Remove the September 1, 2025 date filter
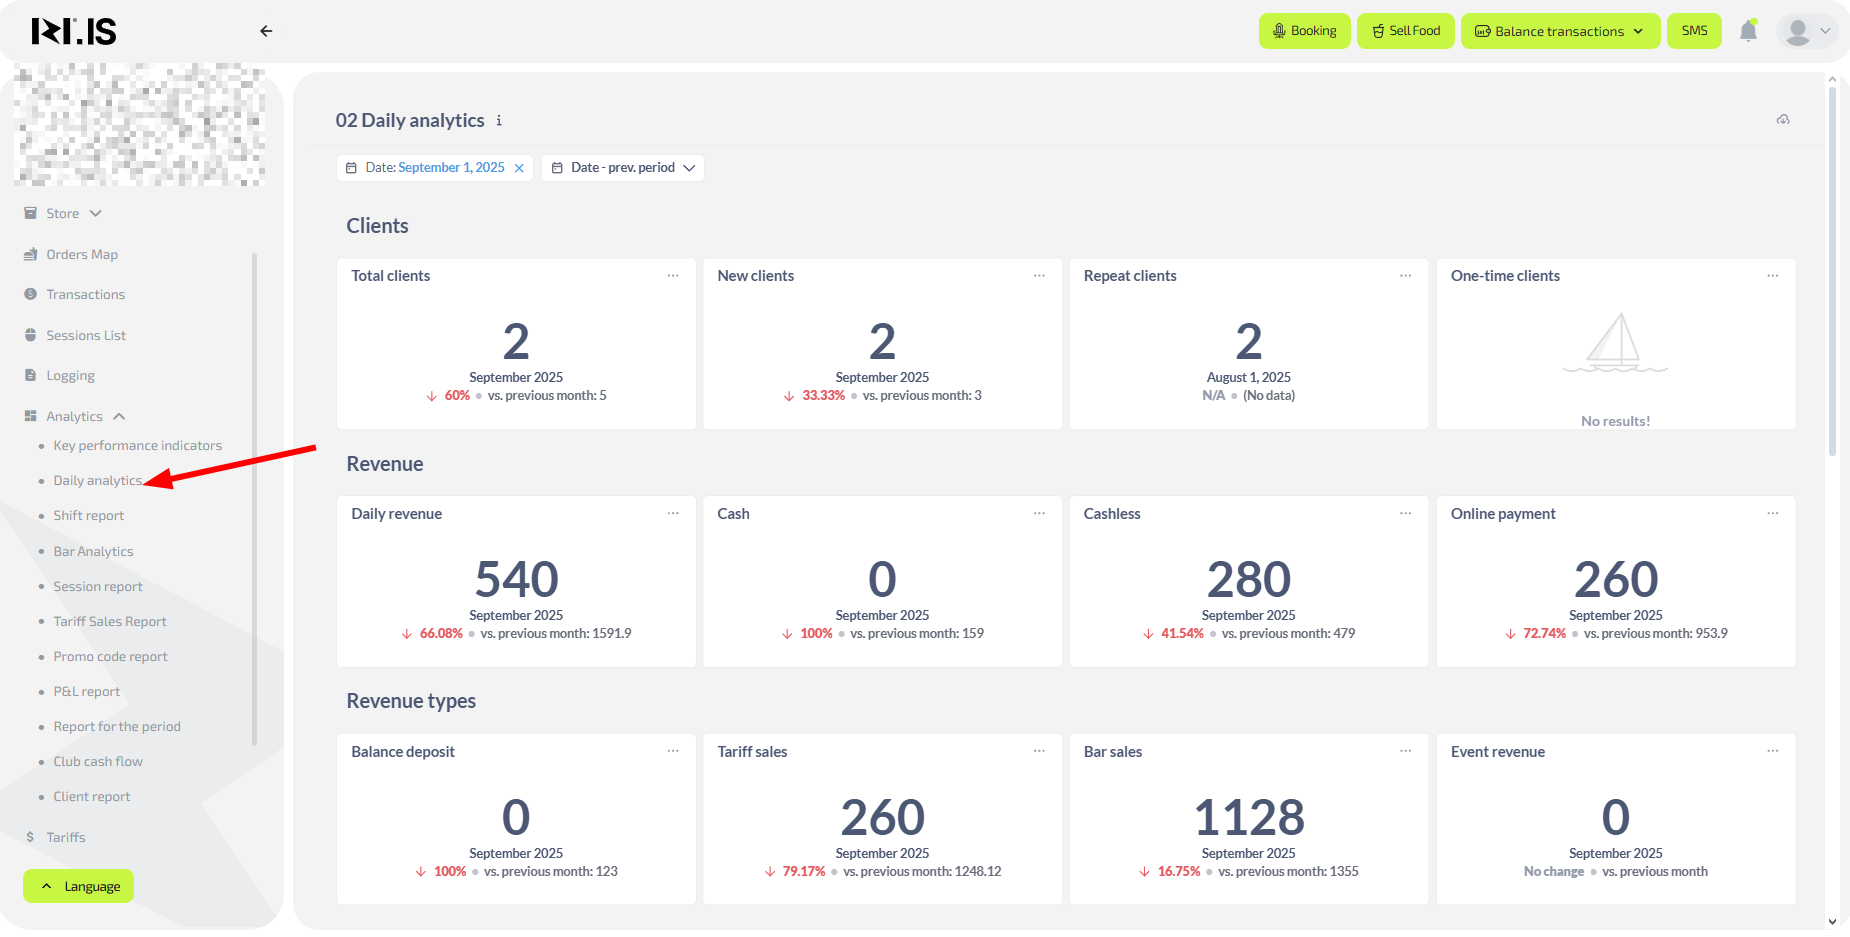Viewport: 1850px width, 937px height. (x=519, y=168)
